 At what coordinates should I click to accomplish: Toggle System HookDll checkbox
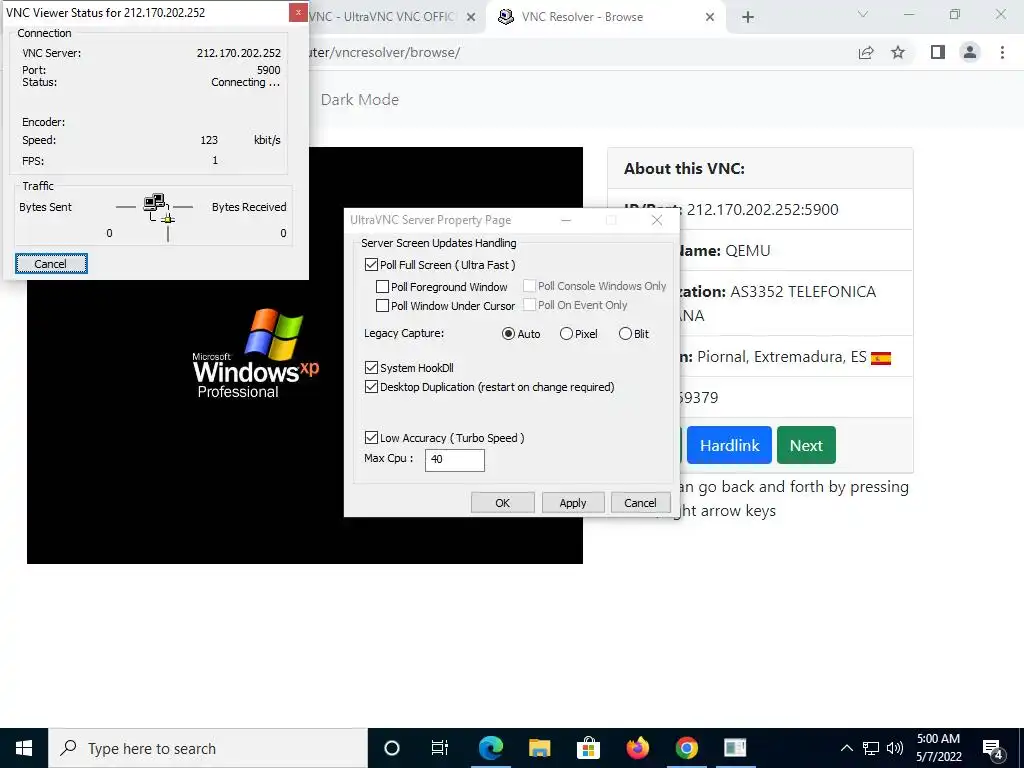point(371,368)
